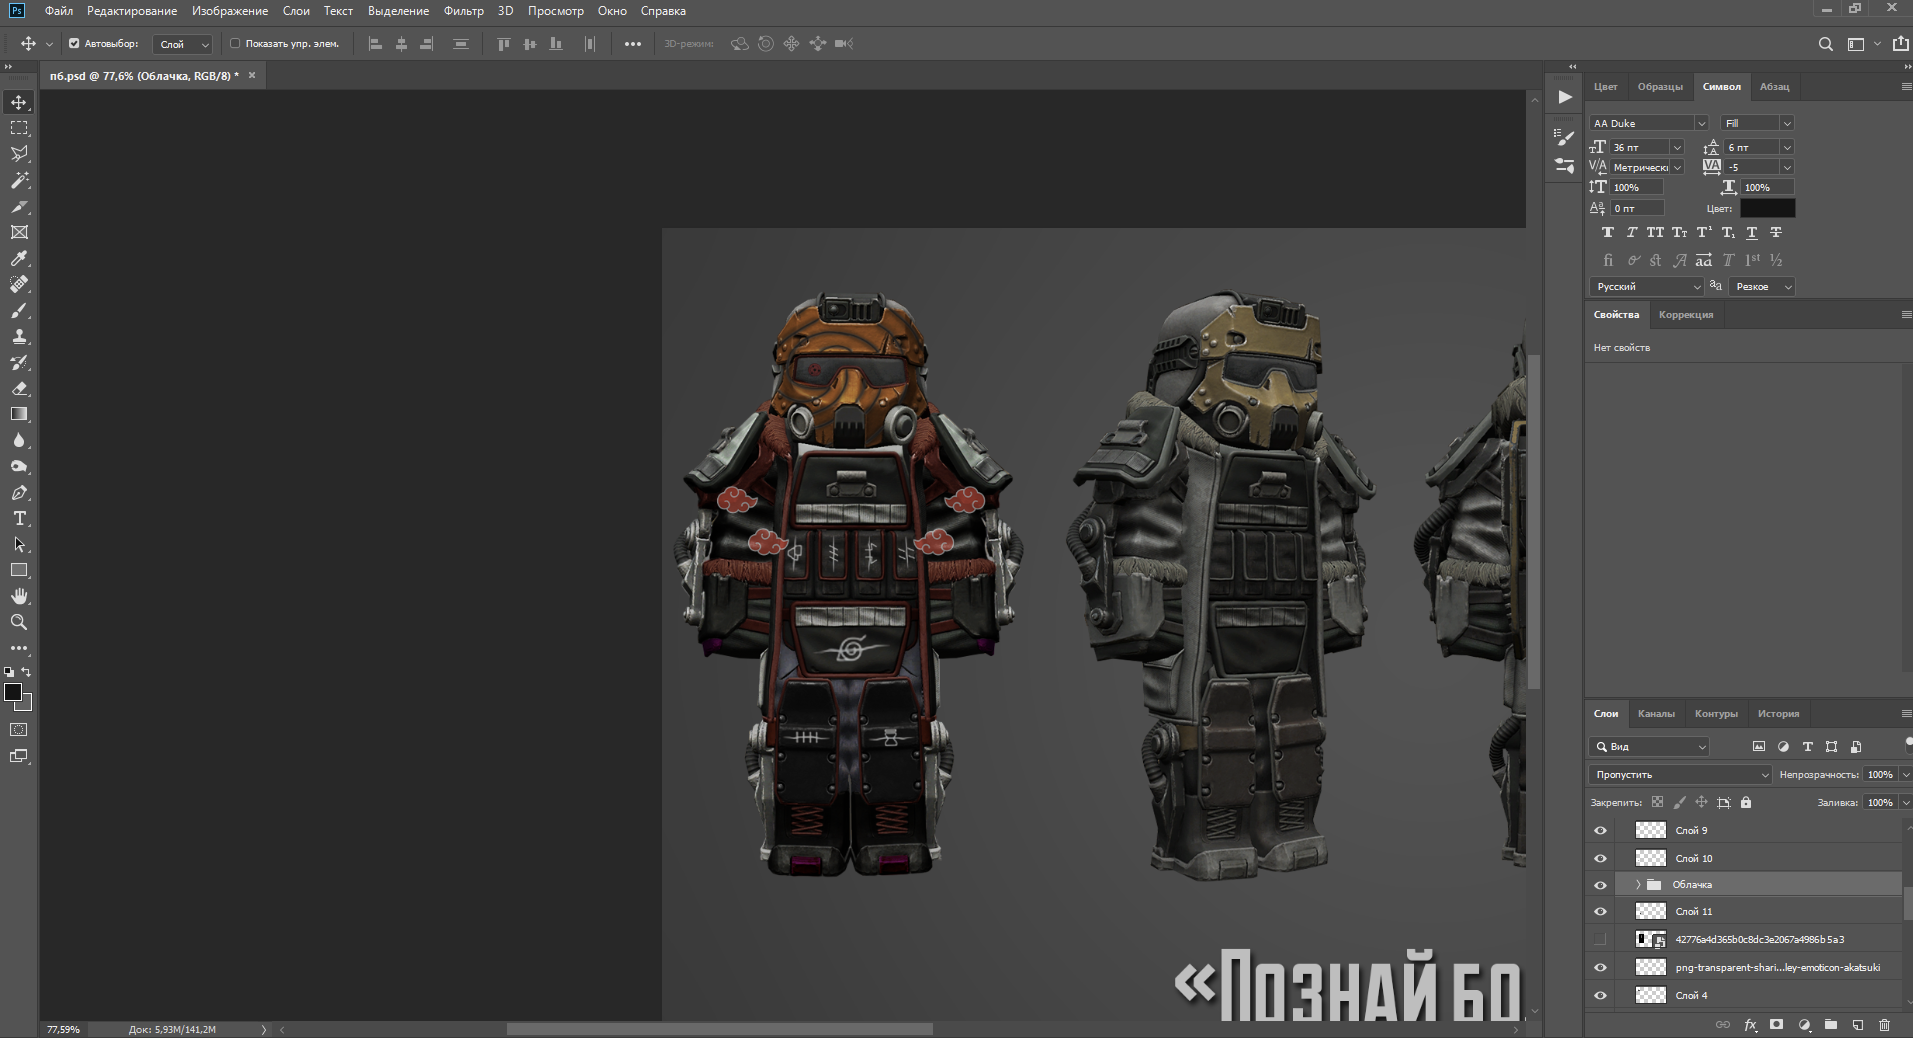Hide the Облачка group
This screenshot has width=1913, height=1038.
pos(1600,885)
